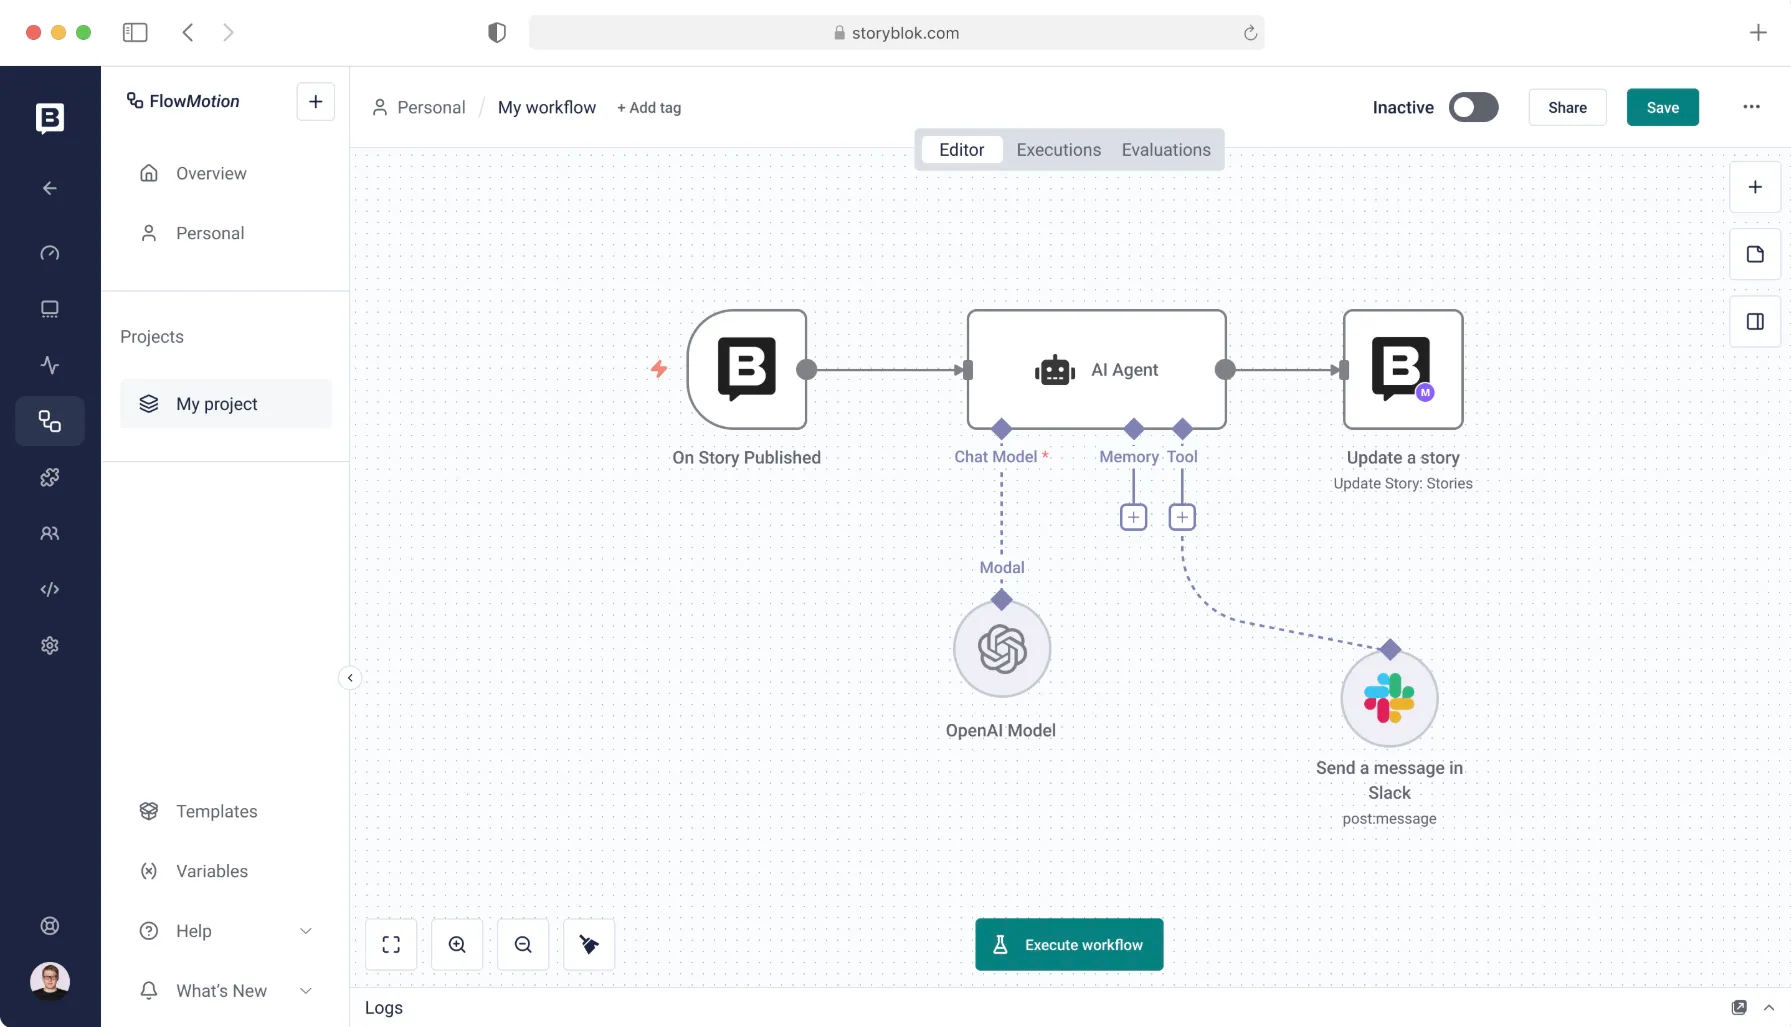The width and height of the screenshot is (1791, 1027).
Task: Expand the Logs panel
Action: 1768,1008
